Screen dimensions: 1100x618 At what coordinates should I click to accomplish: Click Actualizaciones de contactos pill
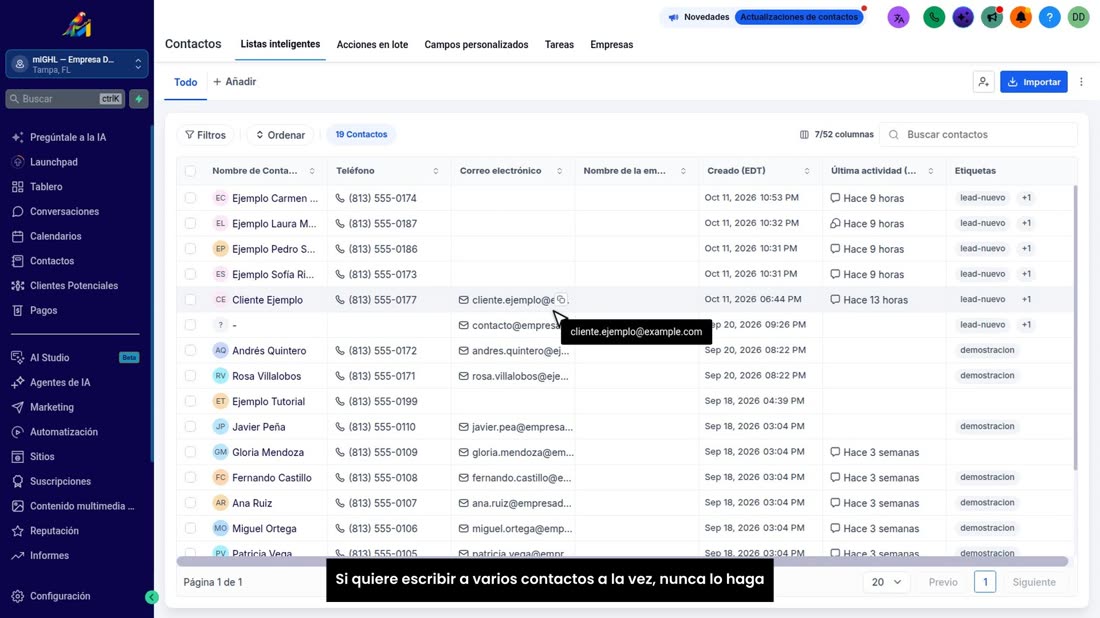click(799, 17)
